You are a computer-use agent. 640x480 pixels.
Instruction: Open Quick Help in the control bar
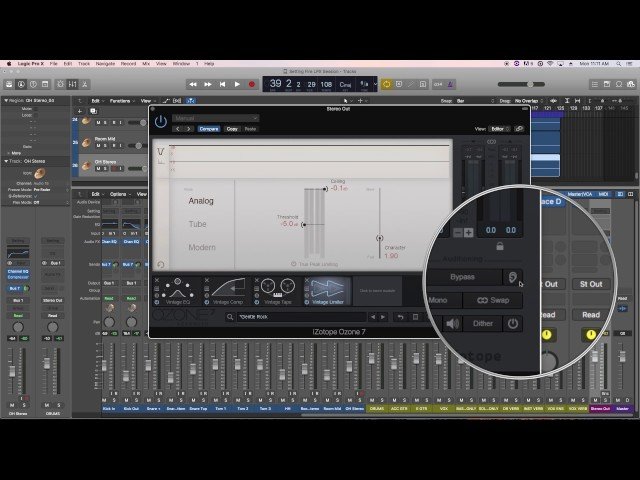click(x=33, y=84)
